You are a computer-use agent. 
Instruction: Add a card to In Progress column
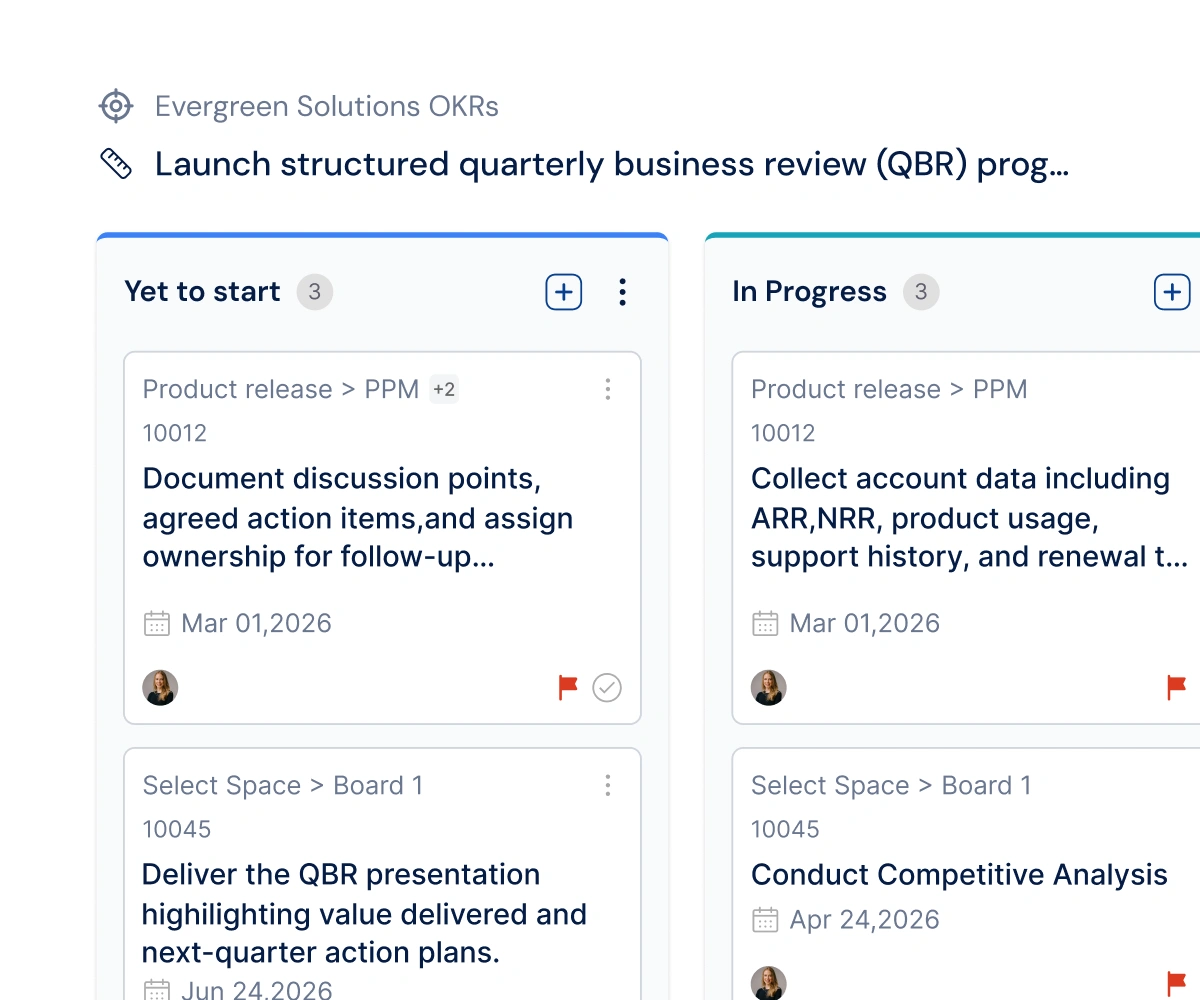1172,292
